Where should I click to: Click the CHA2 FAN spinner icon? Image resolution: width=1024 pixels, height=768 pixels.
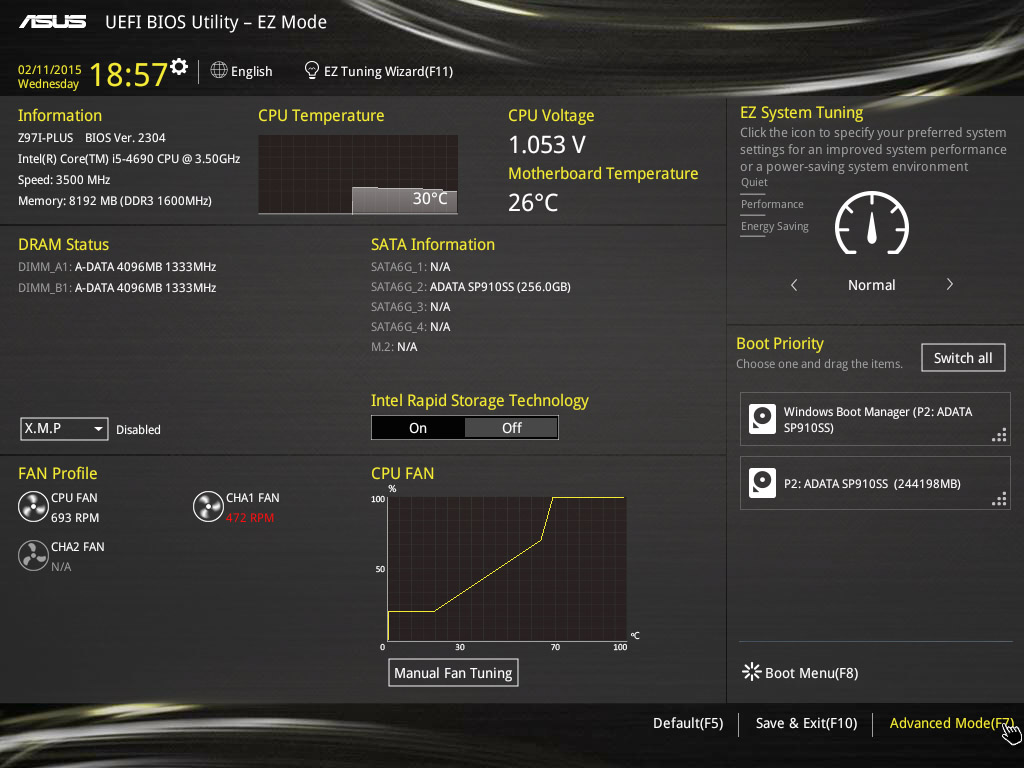(x=33, y=556)
